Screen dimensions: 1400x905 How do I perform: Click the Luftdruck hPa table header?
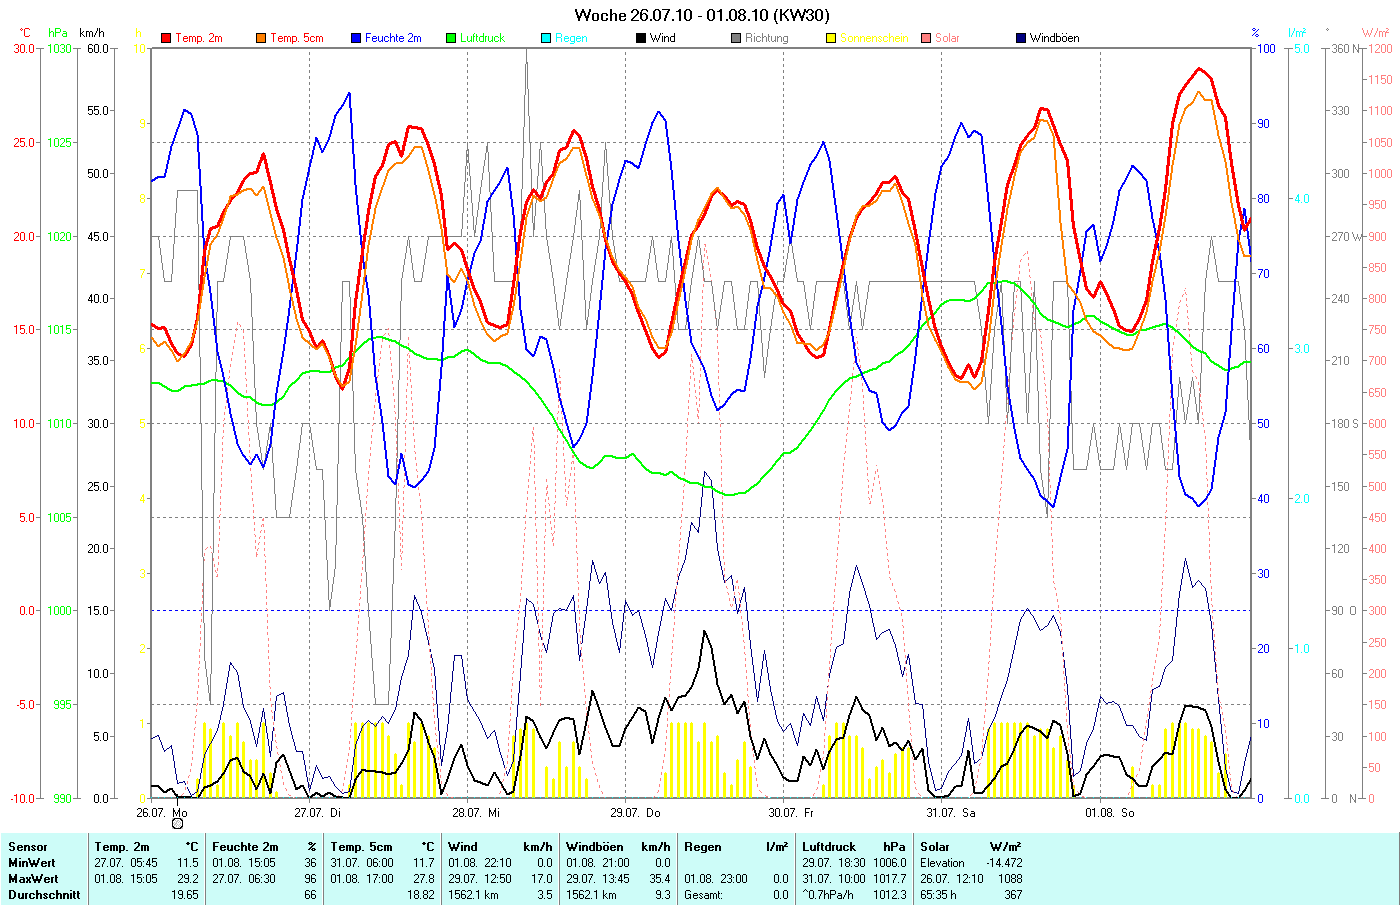click(x=853, y=847)
